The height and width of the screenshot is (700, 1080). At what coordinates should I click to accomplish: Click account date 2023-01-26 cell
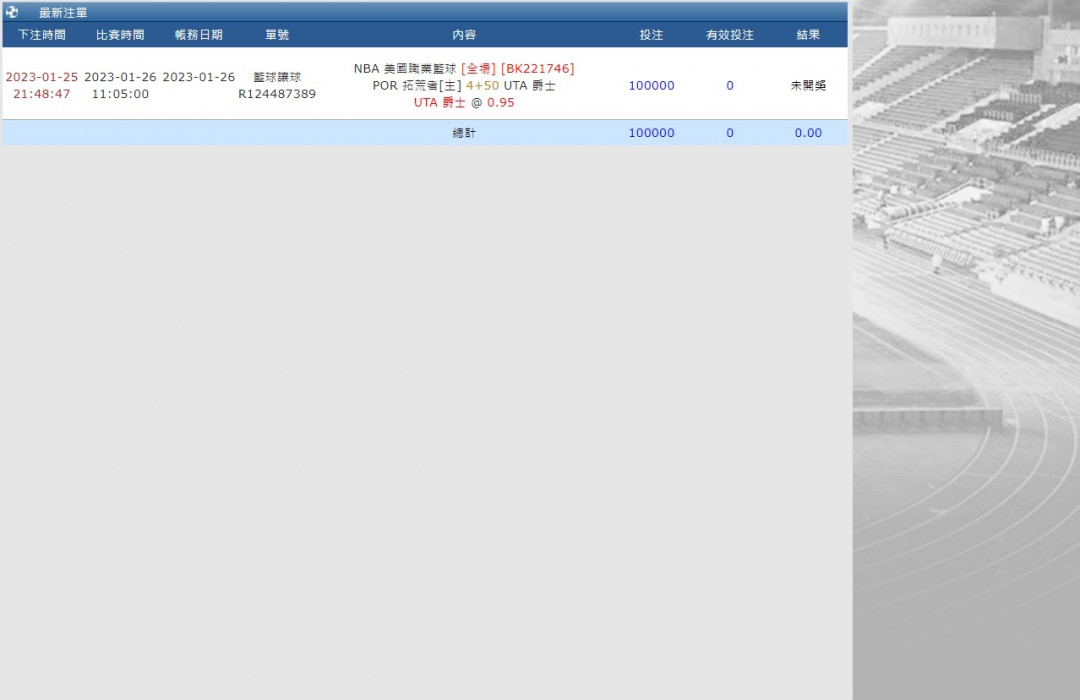(199, 77)
